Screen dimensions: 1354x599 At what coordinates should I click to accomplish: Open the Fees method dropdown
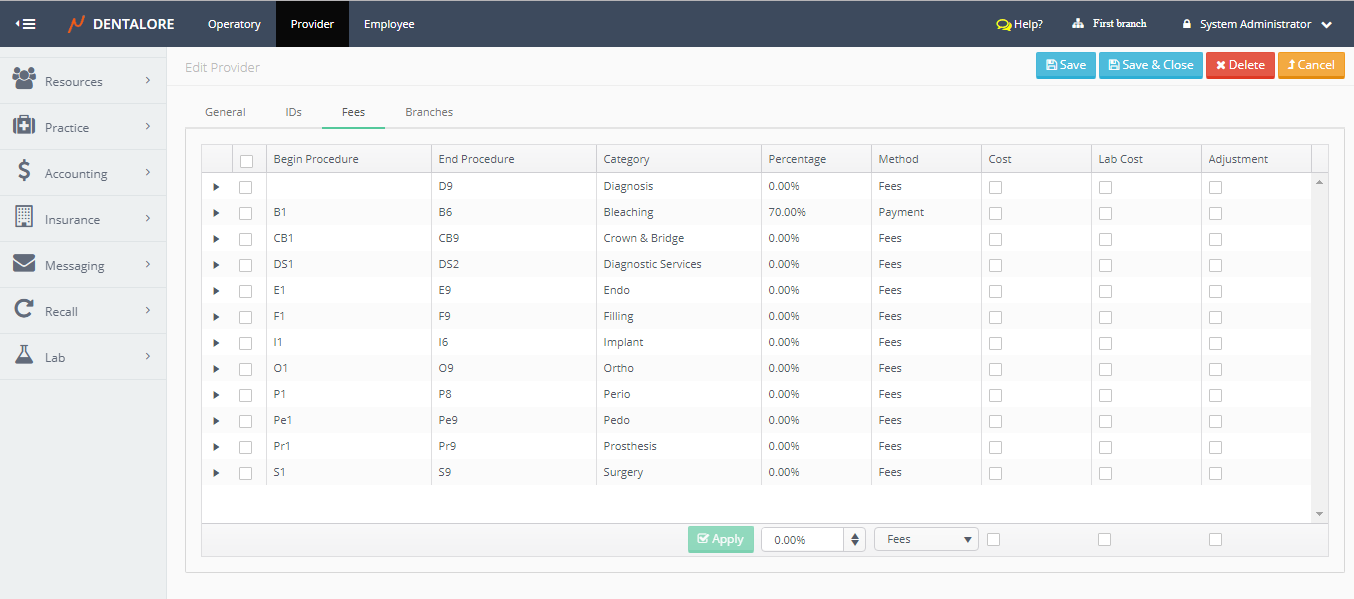pyautogui.click(x=926, y=539)
